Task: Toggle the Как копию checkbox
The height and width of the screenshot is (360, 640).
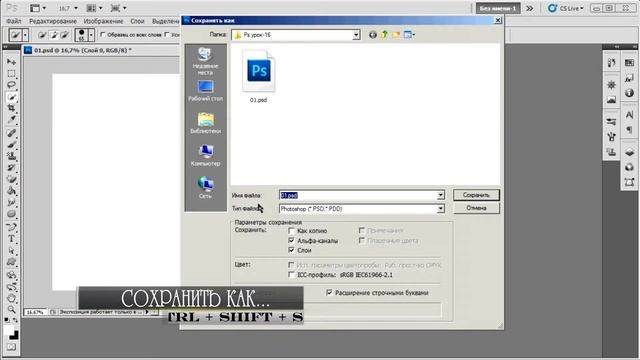Action: coord(291,231)
